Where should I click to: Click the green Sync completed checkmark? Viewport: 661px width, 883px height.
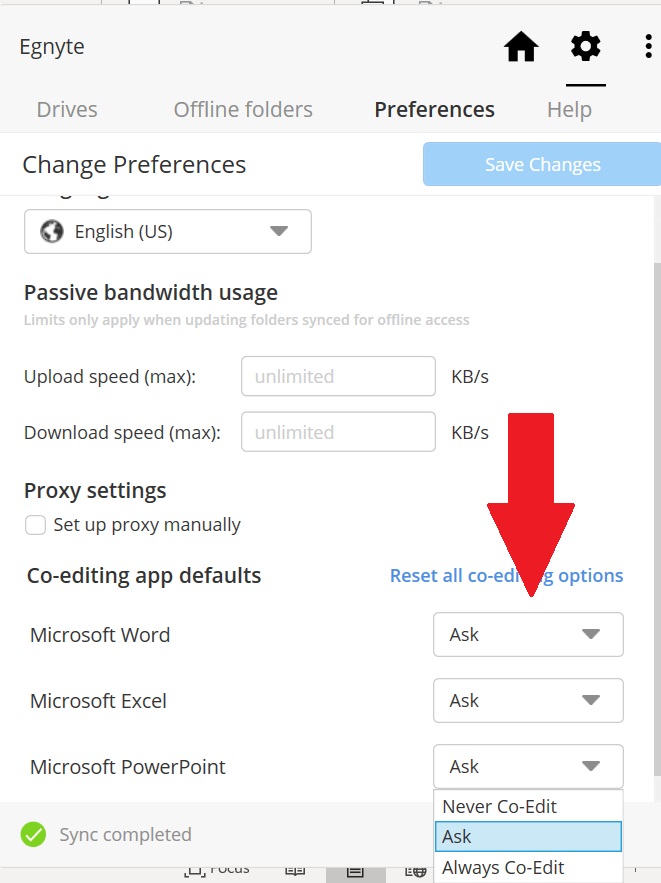tap(34, 834)
